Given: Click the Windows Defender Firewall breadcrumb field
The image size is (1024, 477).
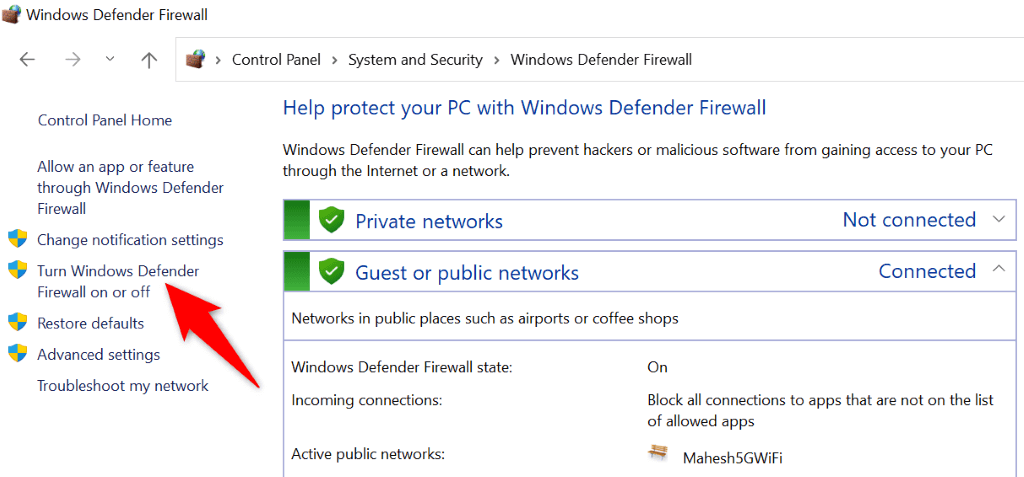Looking at the screenshot, I should click(x=601, y=60).
